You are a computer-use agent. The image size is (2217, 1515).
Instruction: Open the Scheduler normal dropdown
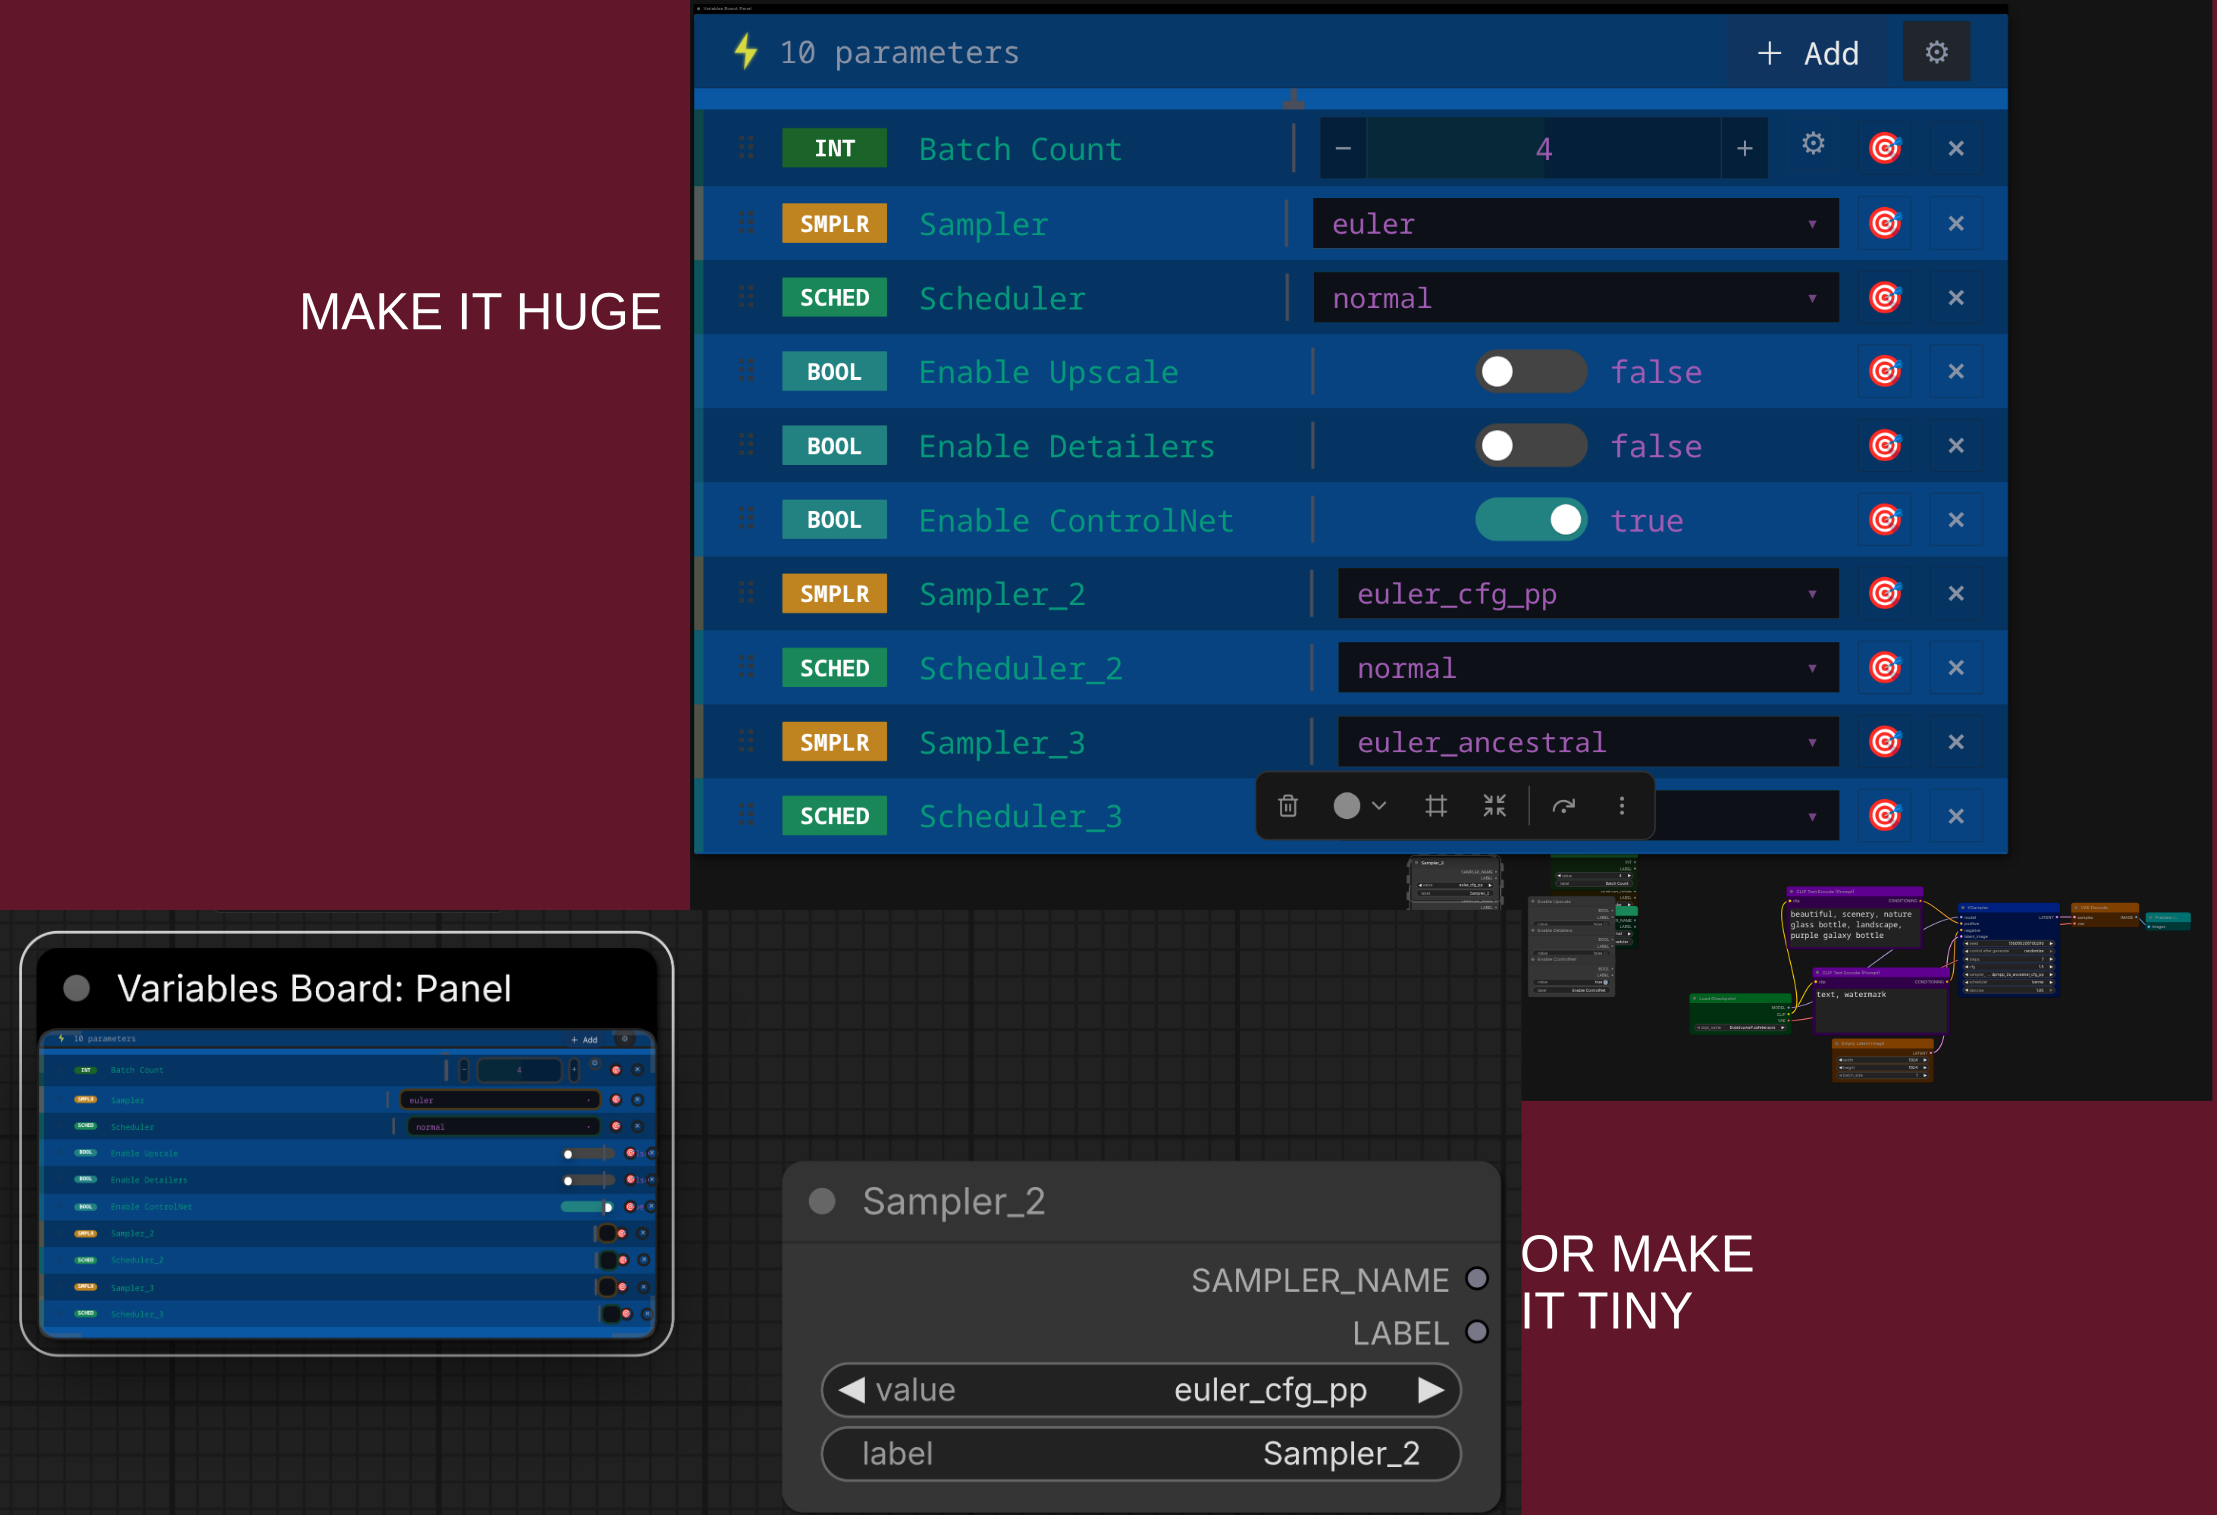point(1575,298)
